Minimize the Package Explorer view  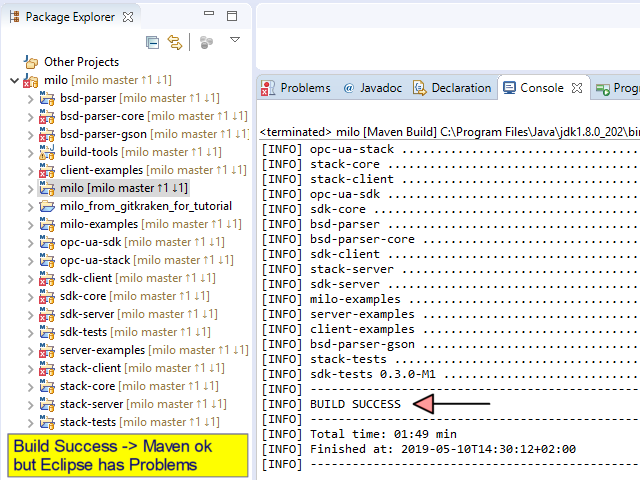click(x=209, y=13)
